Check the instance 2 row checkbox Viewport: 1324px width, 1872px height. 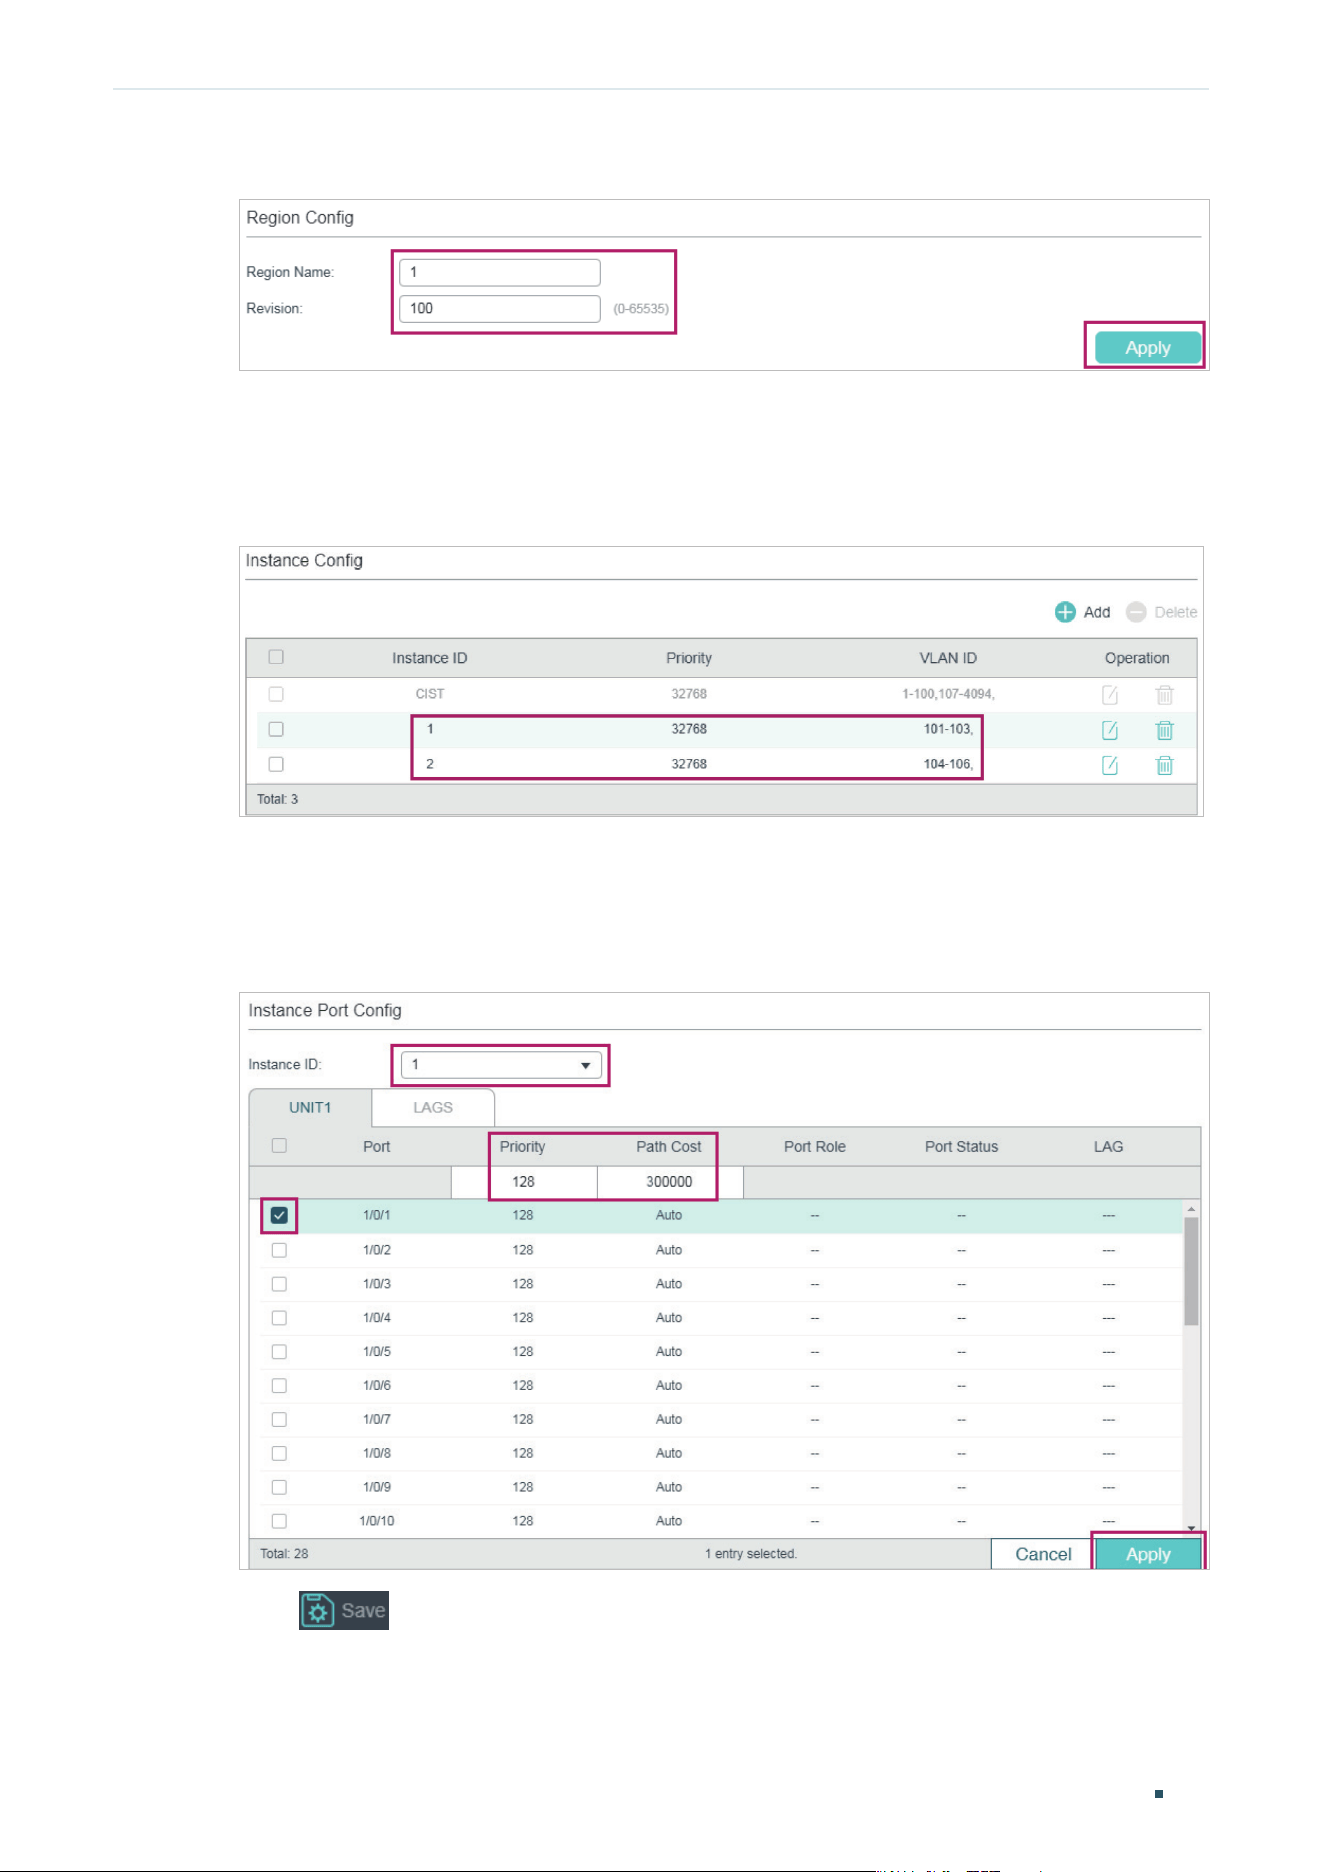[276, 764]
